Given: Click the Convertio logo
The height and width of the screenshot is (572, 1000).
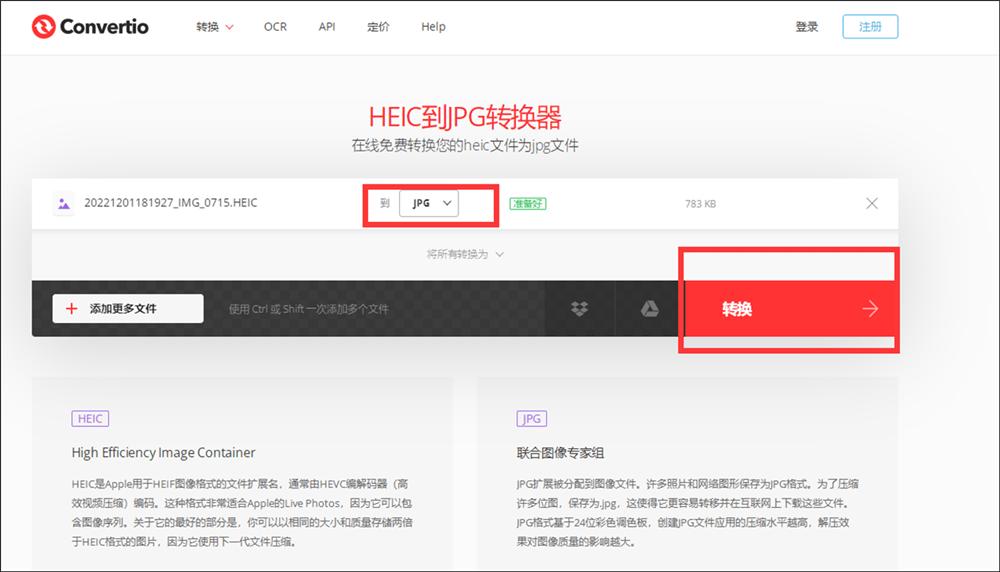Looking at the screenshot, I should [90, 27].
